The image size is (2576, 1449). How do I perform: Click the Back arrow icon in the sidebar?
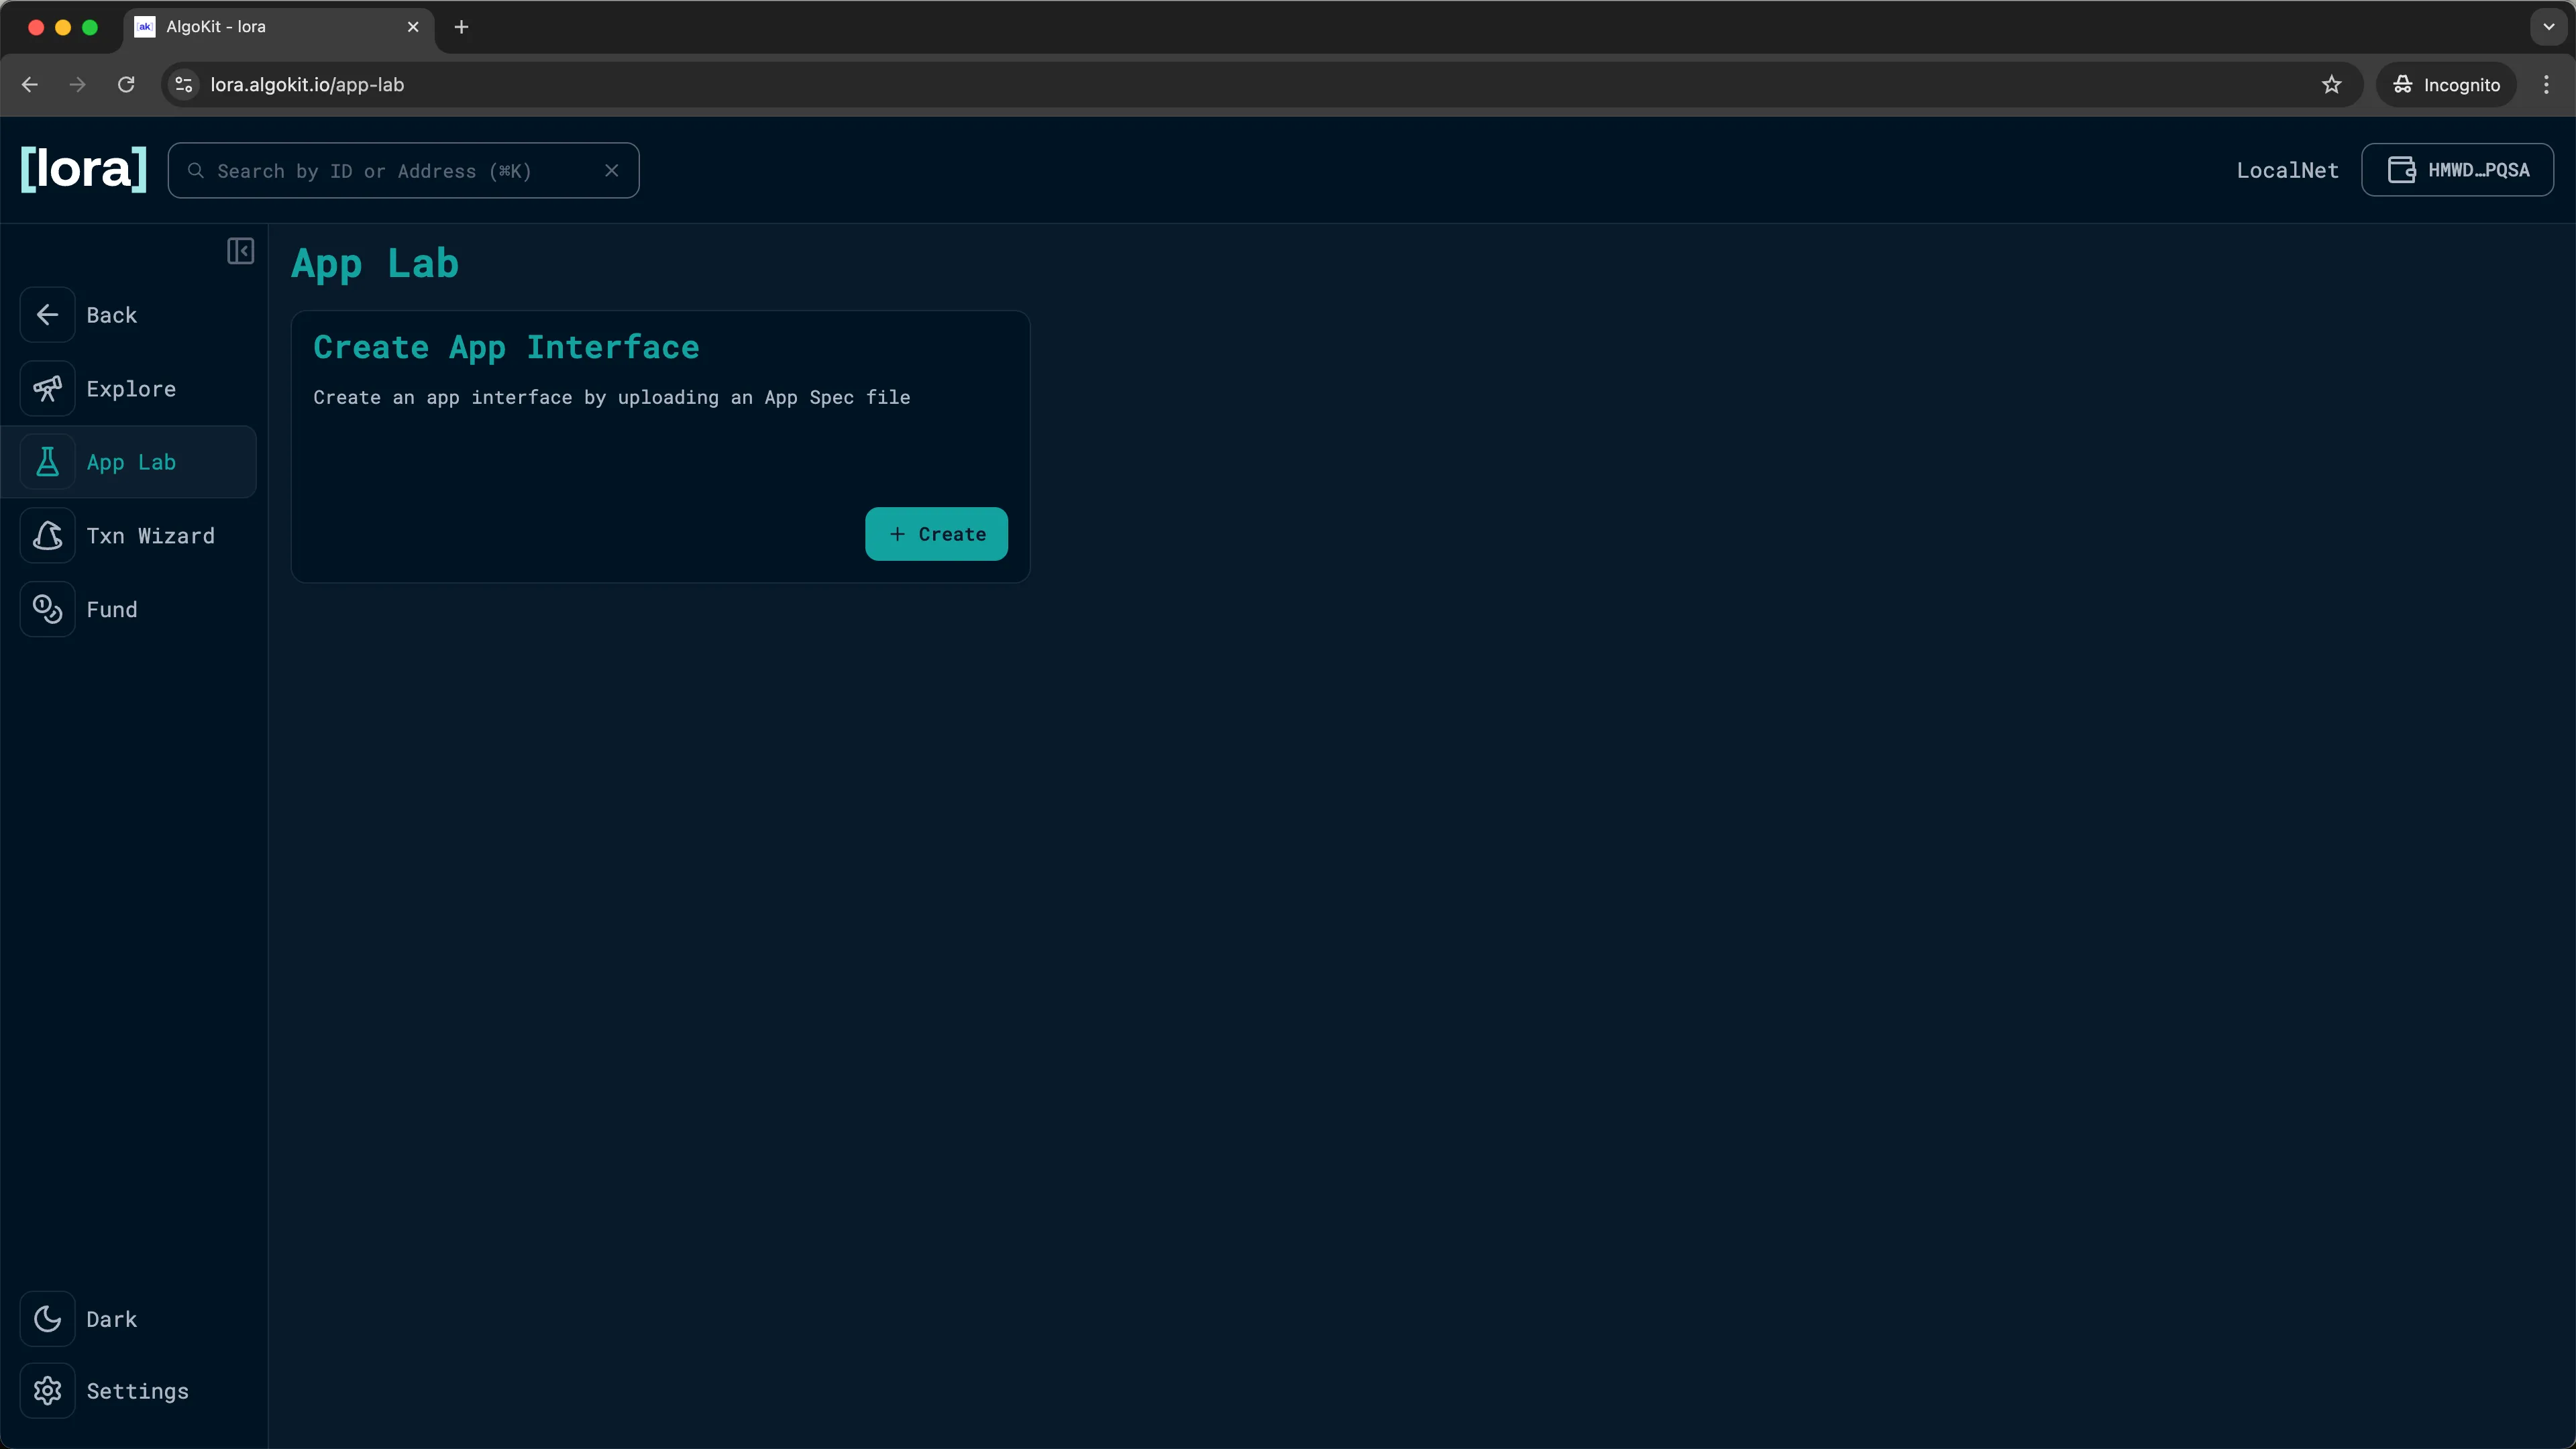pos(47,314)
